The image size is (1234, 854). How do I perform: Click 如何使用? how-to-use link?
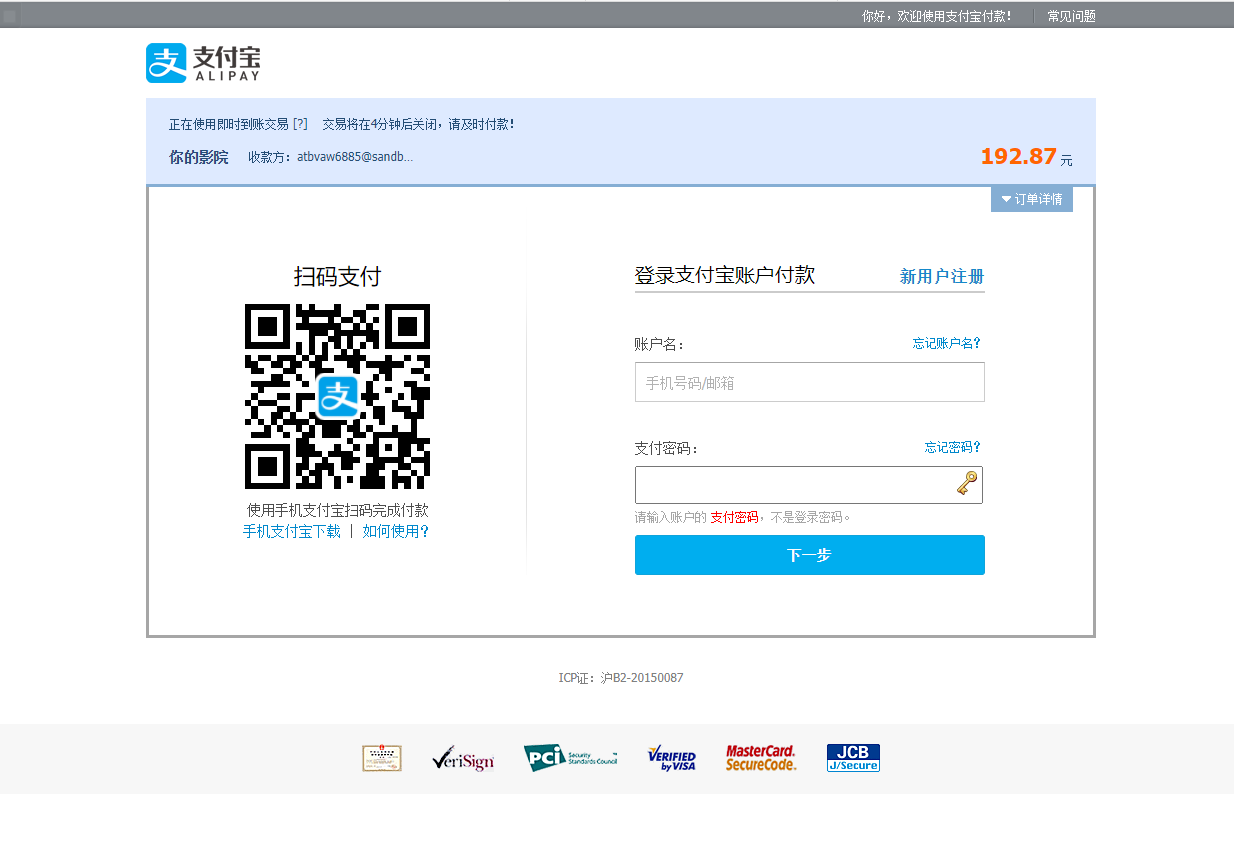click(x=396, y=531)
